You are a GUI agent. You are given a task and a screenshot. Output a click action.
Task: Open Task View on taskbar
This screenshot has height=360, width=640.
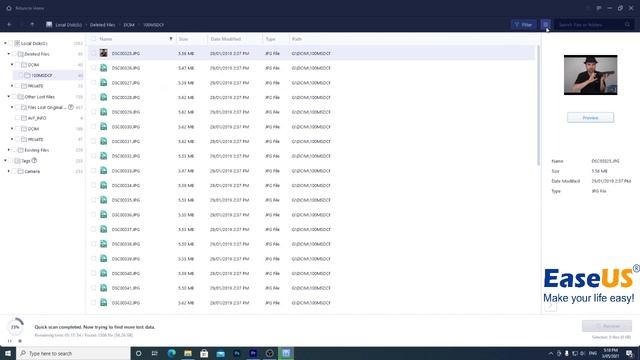[x=155, y=353]
